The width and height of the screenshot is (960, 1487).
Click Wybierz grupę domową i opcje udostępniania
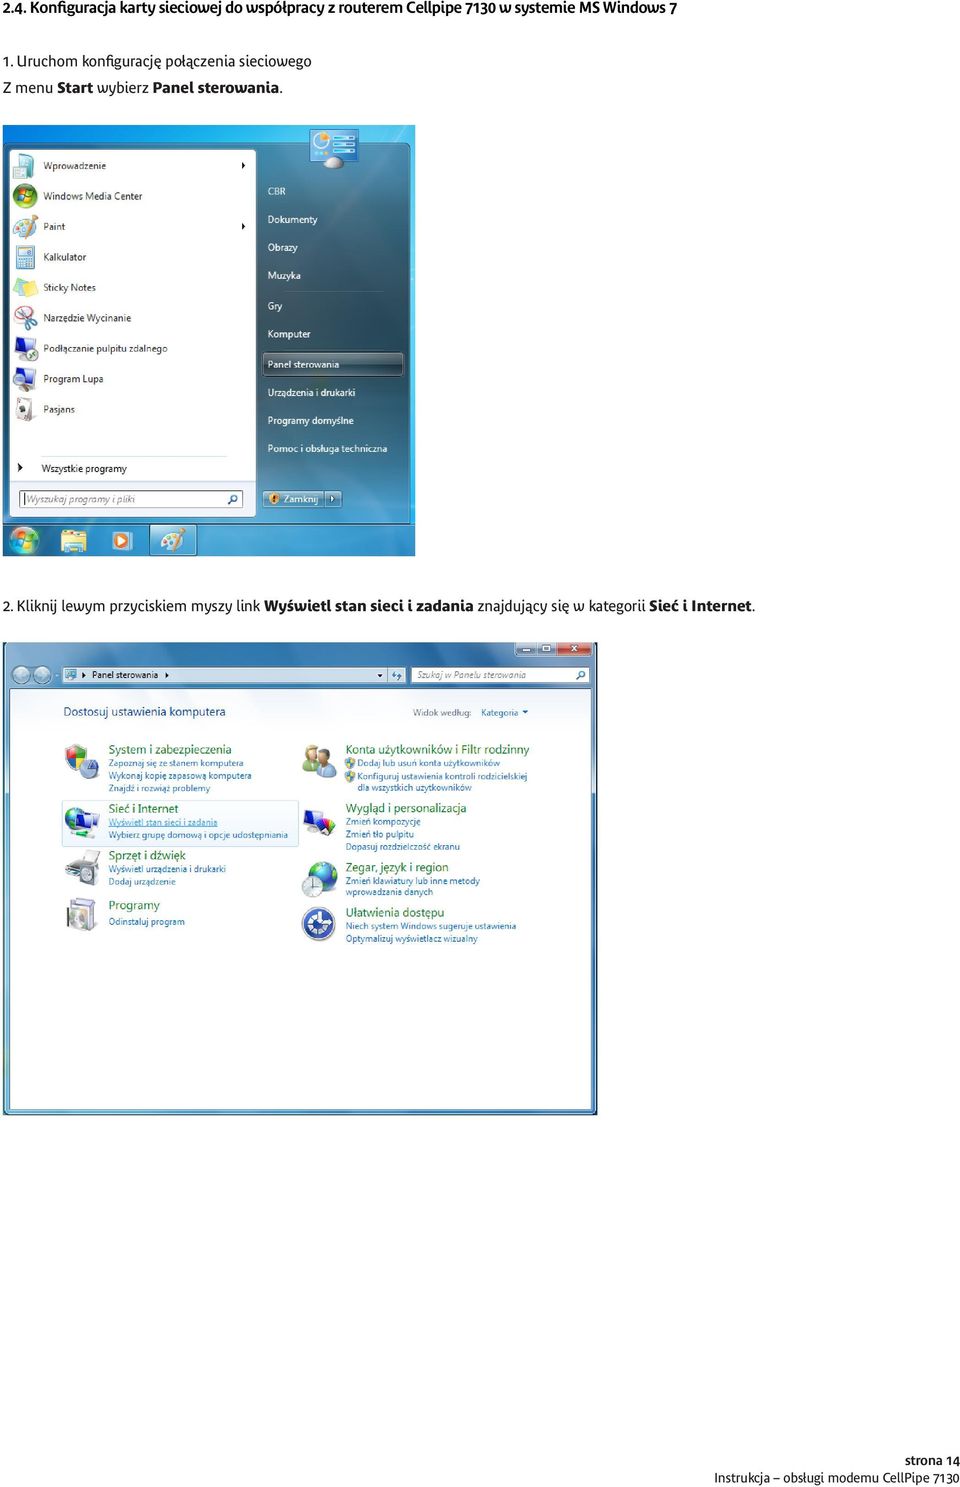(x=198, y=835)
